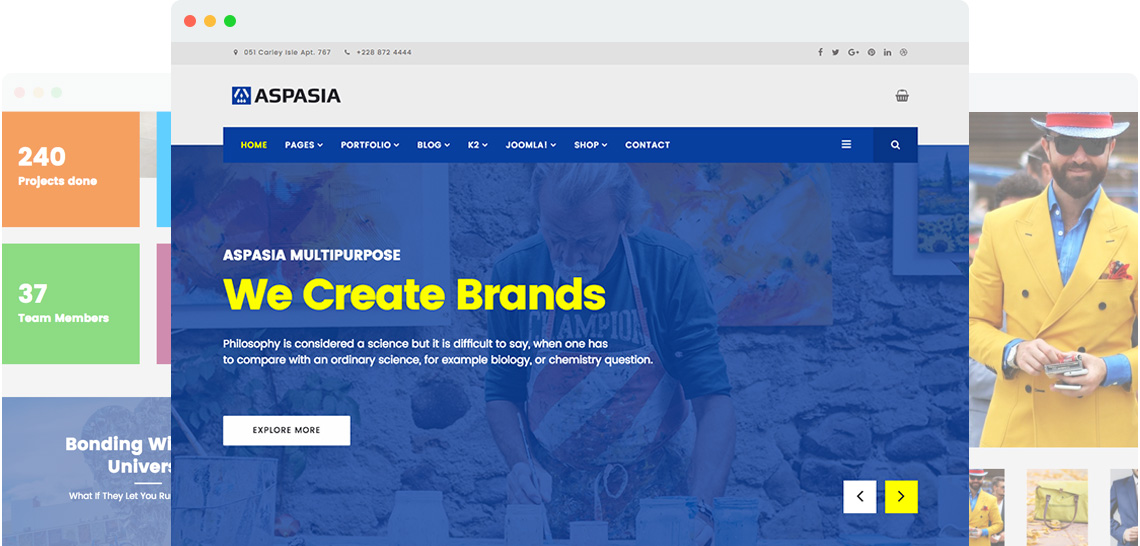
Task: Click the search magnifier in navbar
Action: pos(895,145)
